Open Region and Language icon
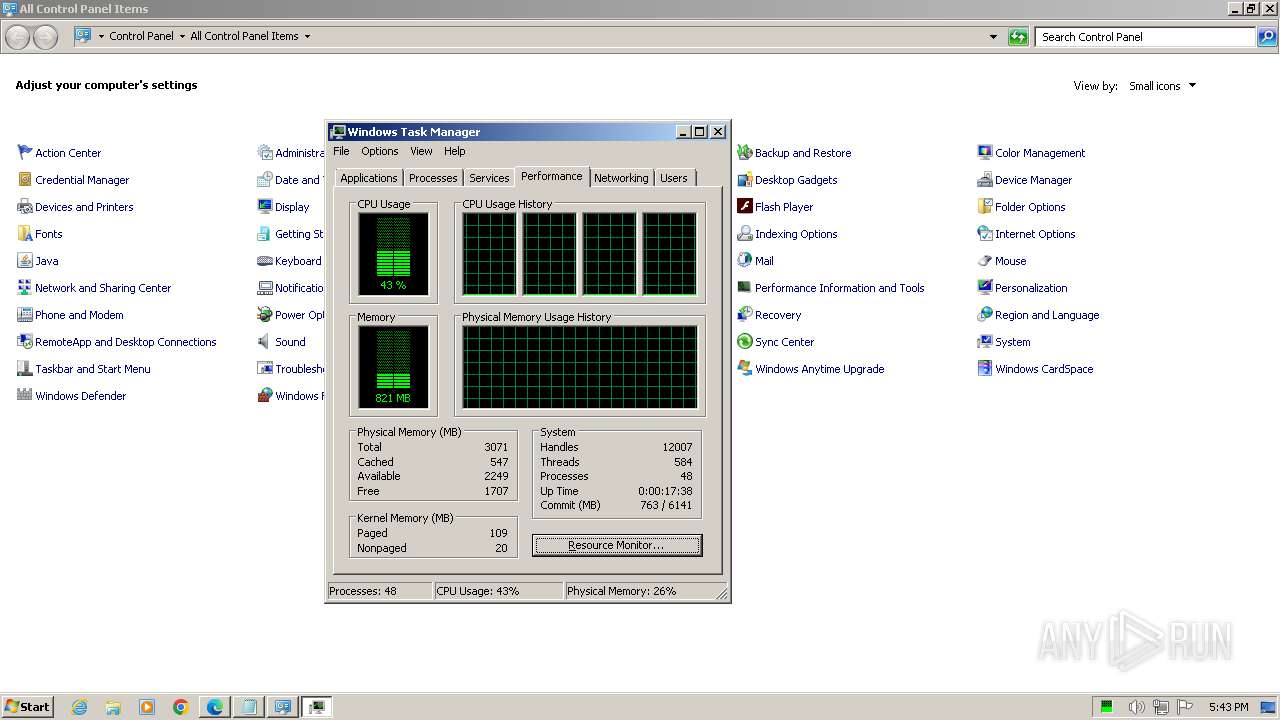 tap(985, 314)
